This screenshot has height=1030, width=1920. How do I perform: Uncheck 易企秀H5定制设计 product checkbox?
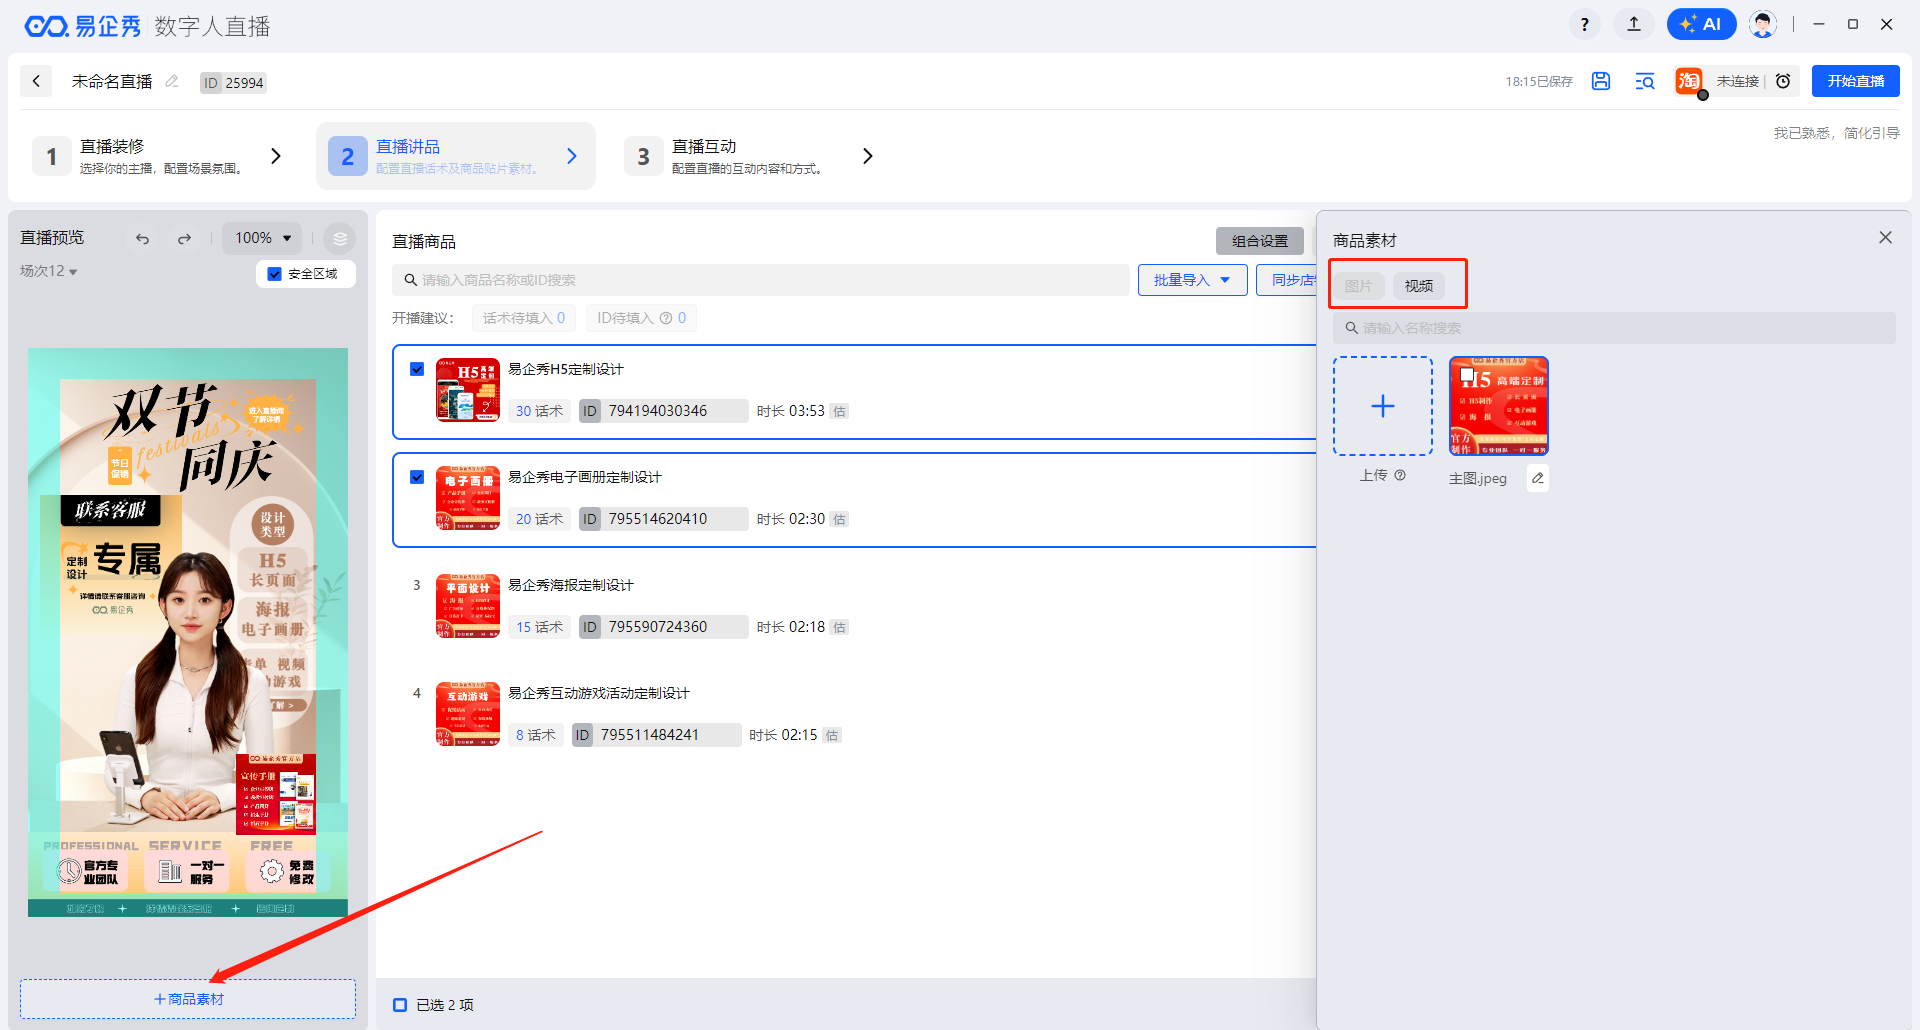coord(417,369)
